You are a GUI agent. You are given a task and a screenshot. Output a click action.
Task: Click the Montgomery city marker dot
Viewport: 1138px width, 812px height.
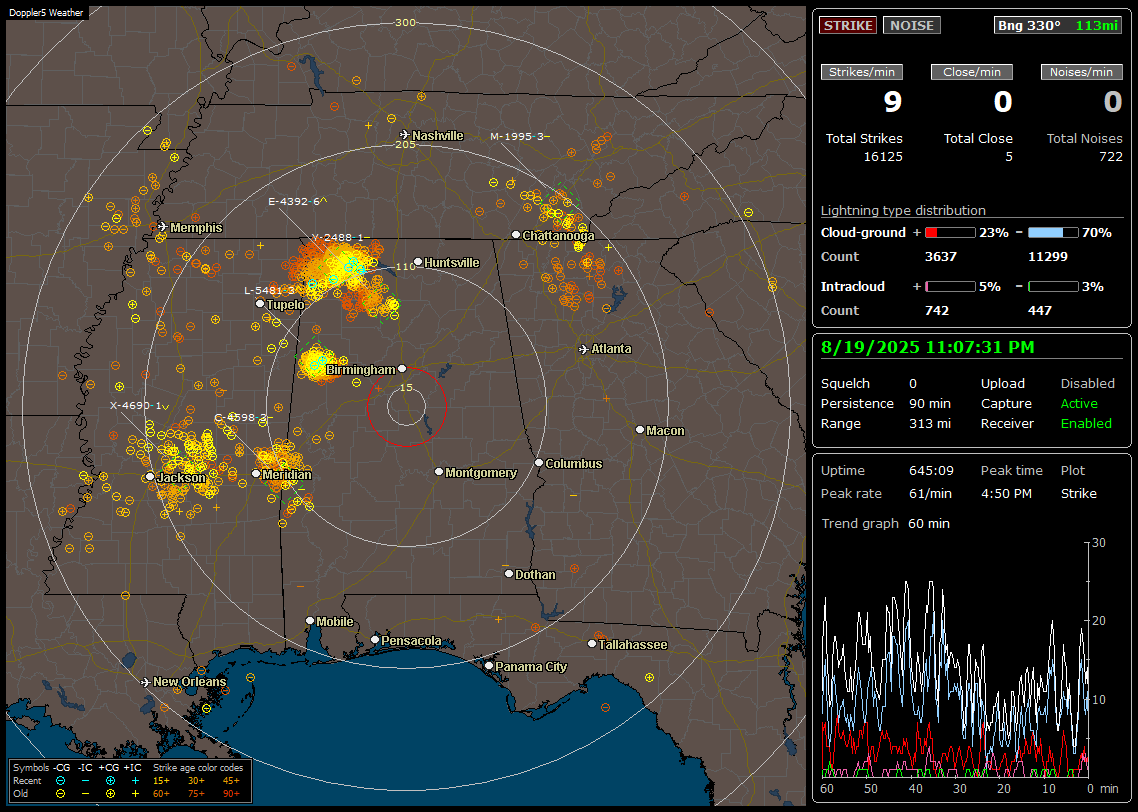(438, 472)
